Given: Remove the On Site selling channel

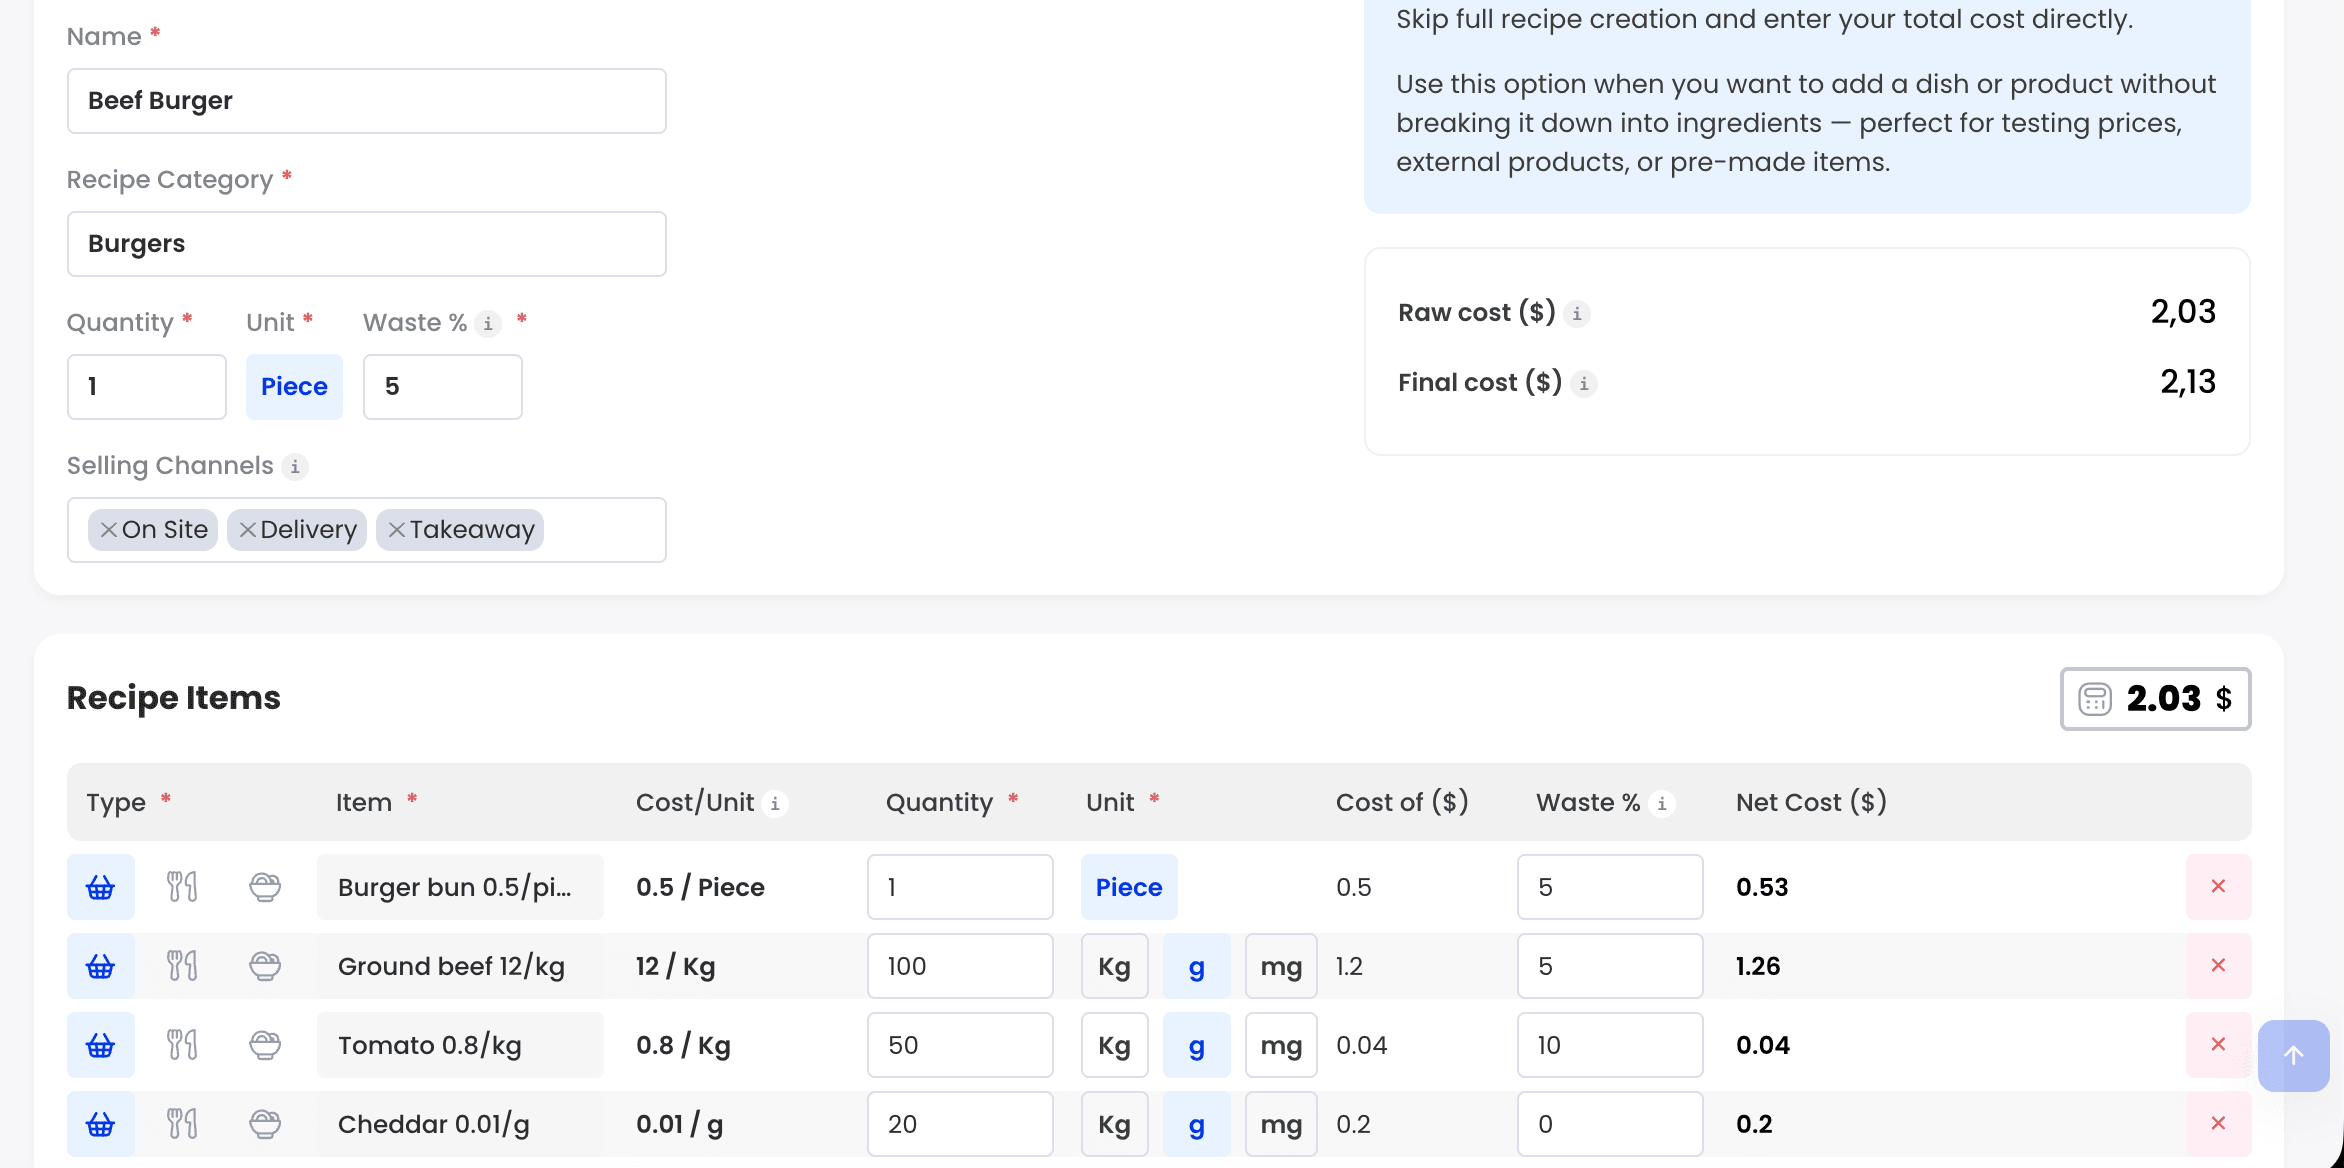Looking at the screenshot, I should point(109,530).
